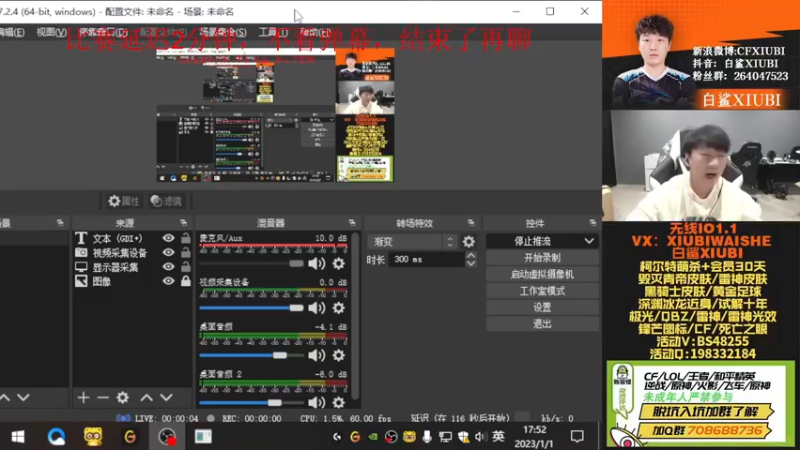Move scene down in scenes panel
The image size is (800, 450).
coord(23,397)
